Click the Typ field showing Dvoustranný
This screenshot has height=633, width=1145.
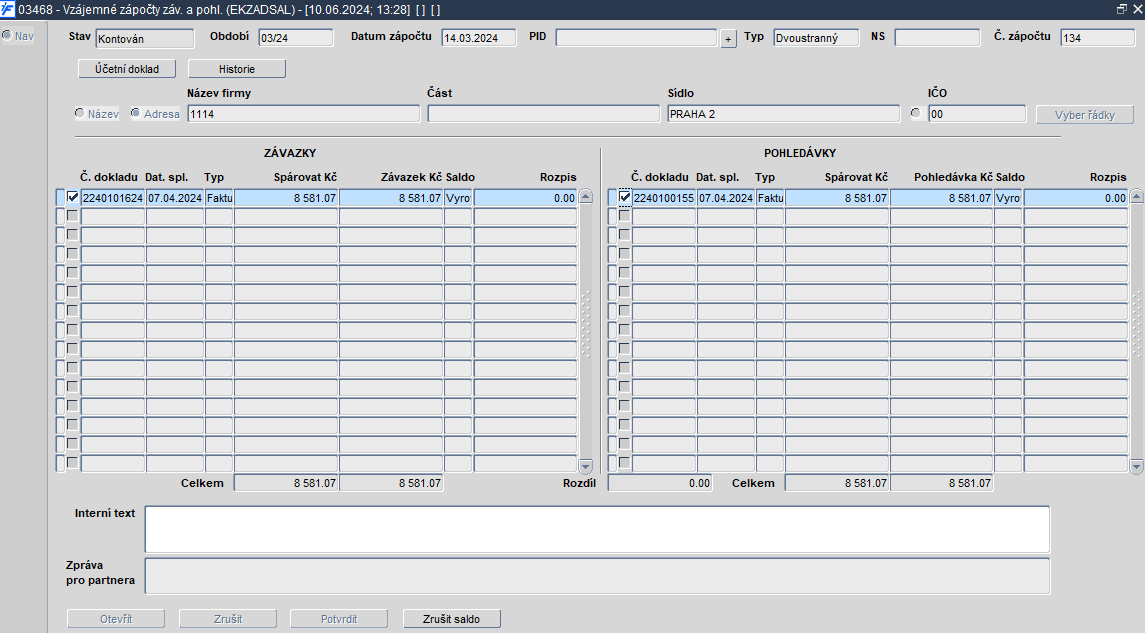pos(816,38)
